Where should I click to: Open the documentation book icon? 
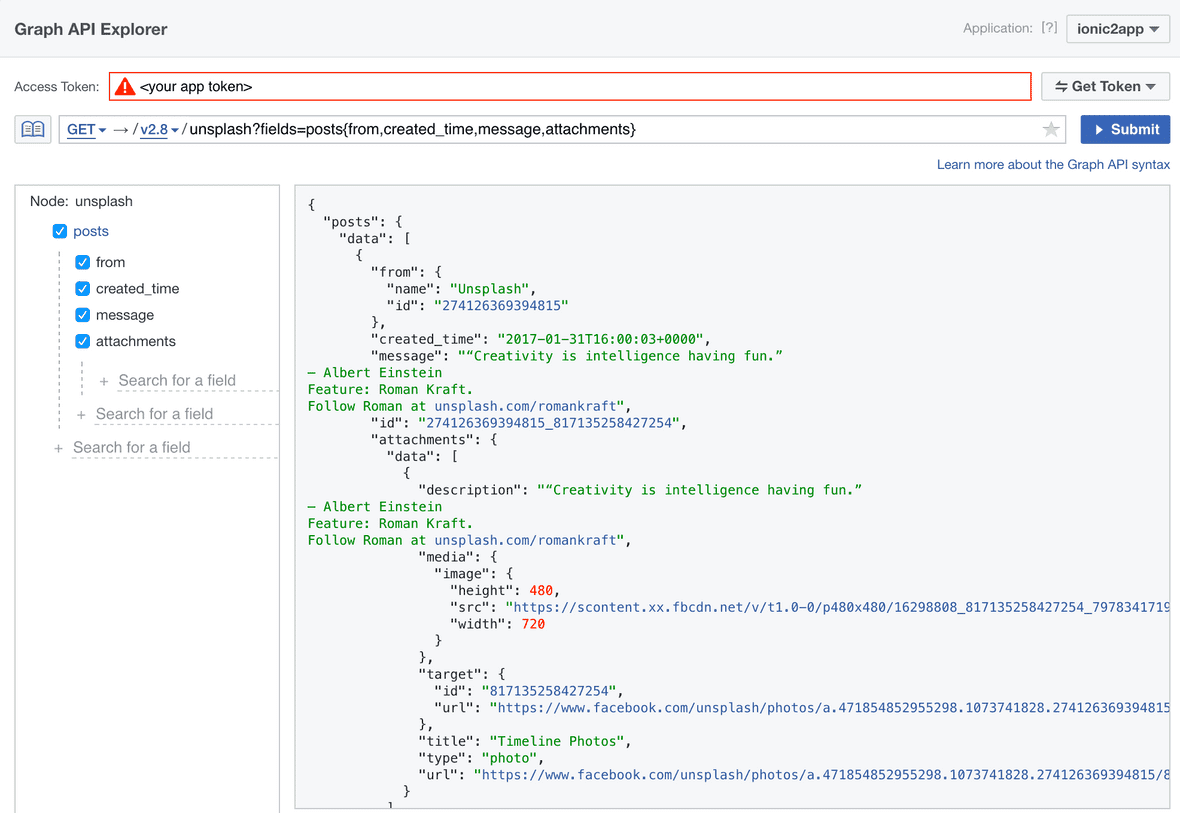[x=33, y=129]
